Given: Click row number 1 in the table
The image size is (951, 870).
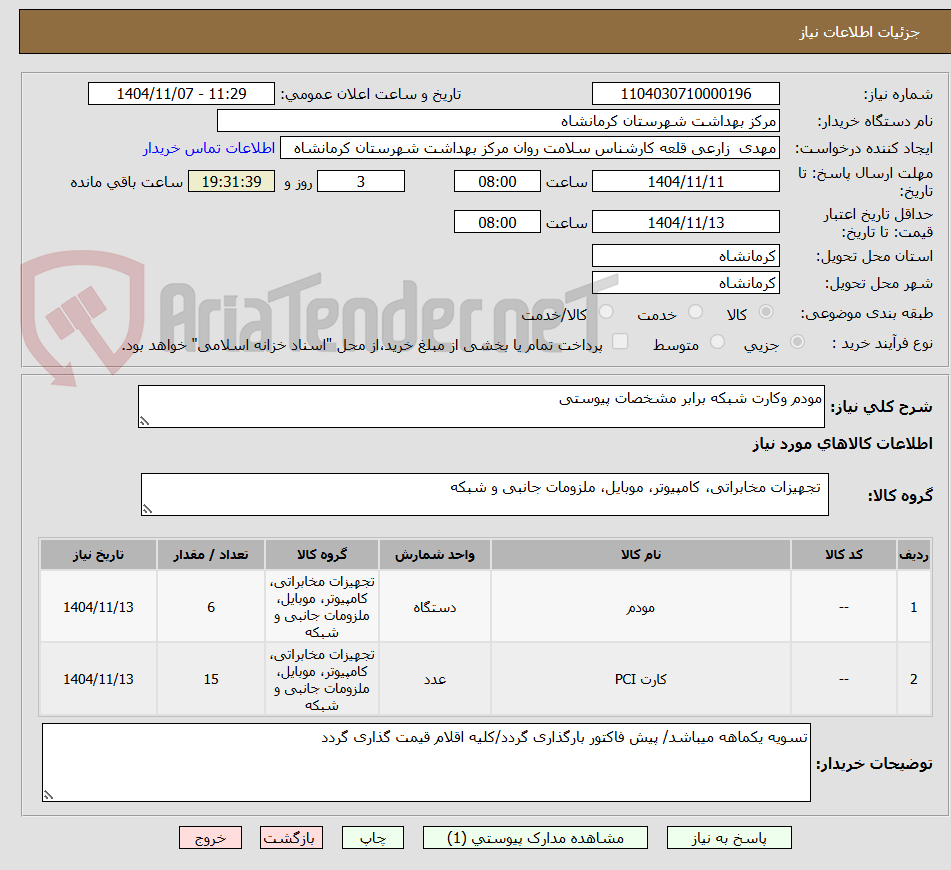Looking at the screenshot, I should click(x=914, y=607).
